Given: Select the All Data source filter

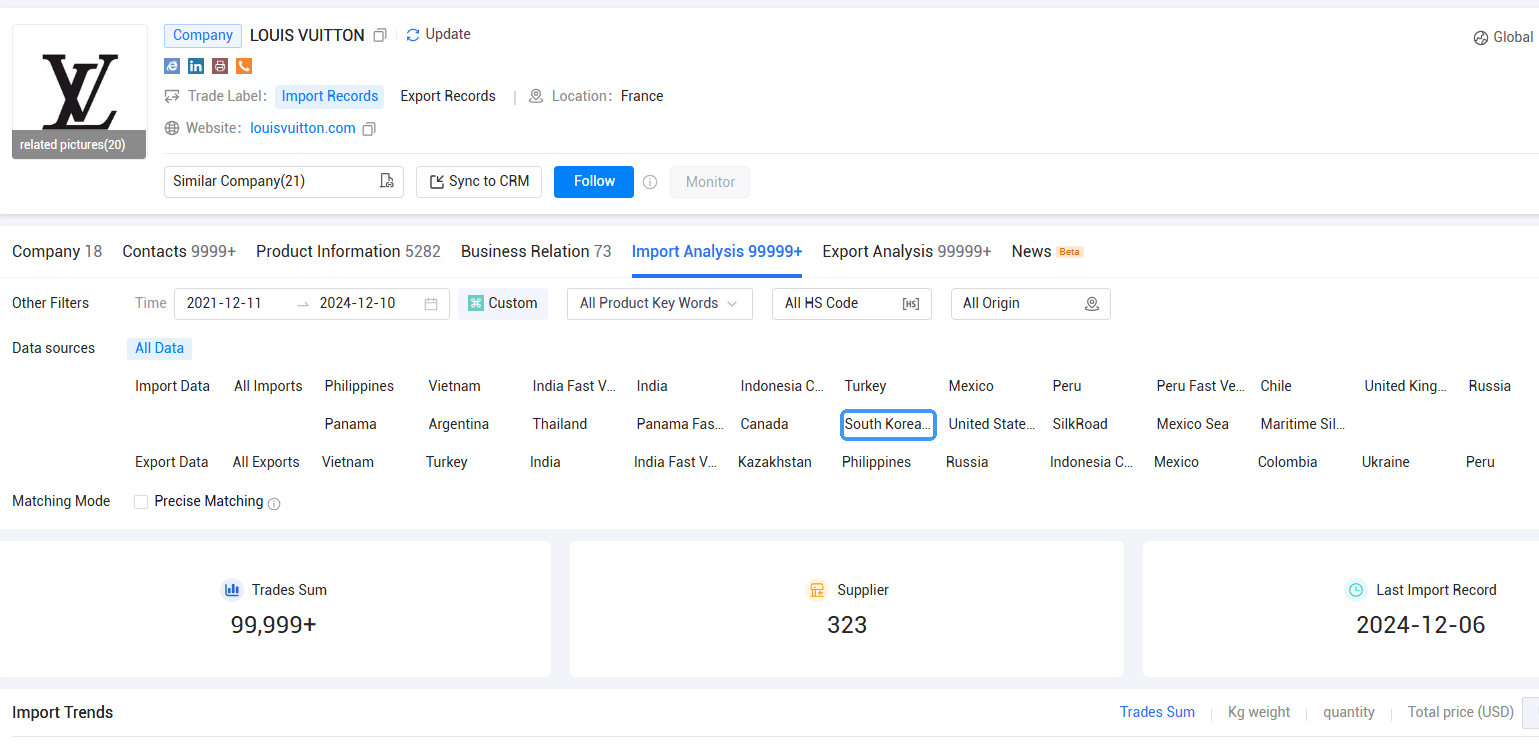Looking at the screenshot, I should [x=160, y=349].
